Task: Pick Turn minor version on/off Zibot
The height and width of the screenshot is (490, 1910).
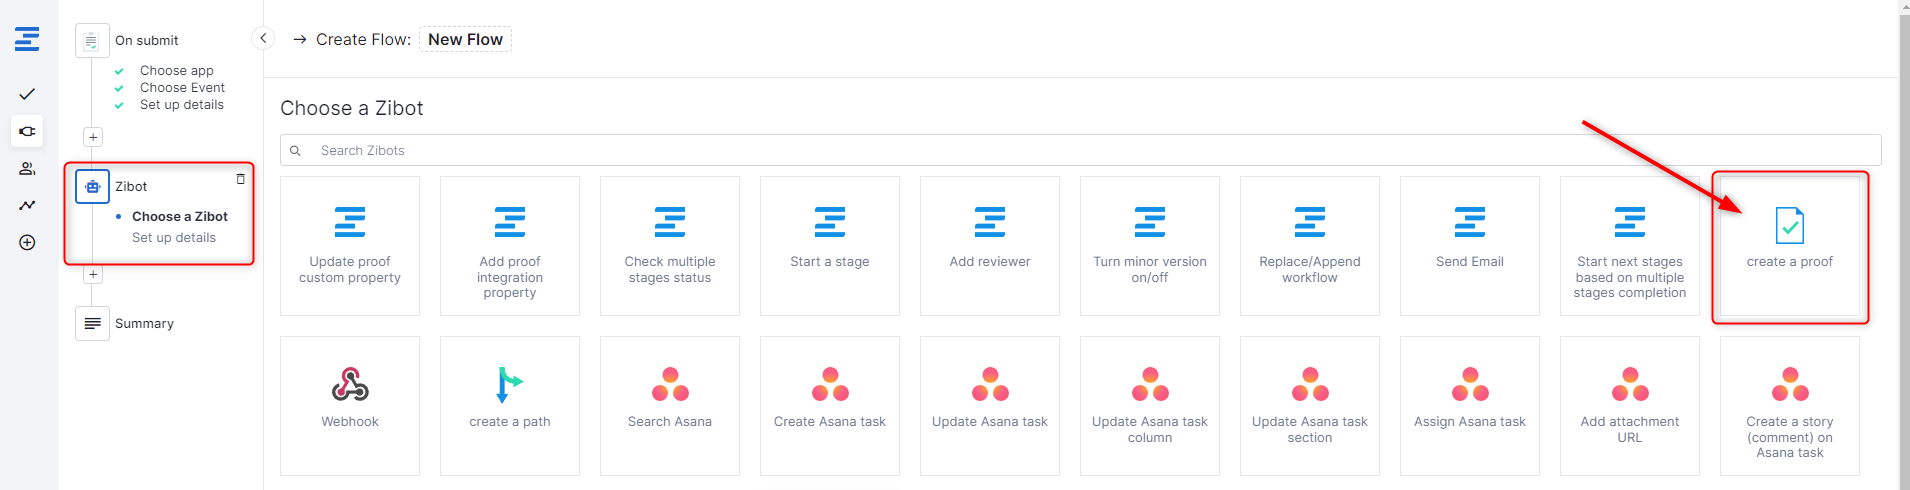Action: click(x=1150, y=246)
